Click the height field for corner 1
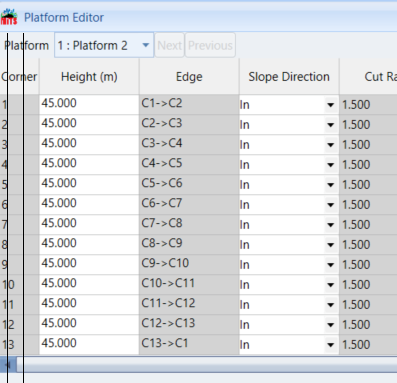The image size is (397, 383). (89, 105)
